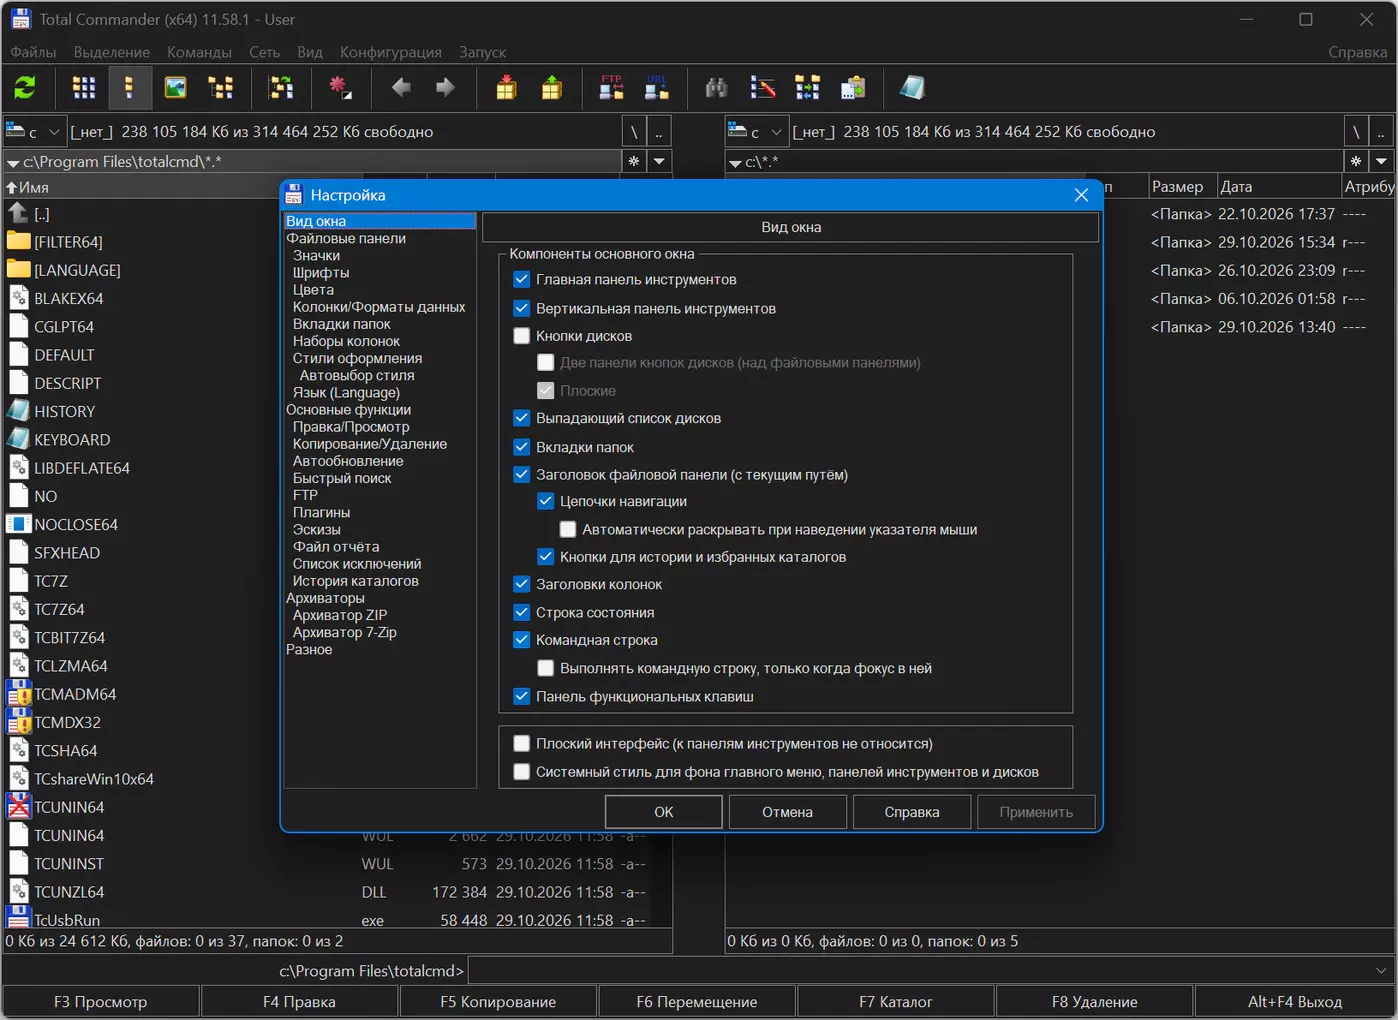The height and width of the screenshot is (1020, 1398).
Task: Switch to brief file list view icon
Action: coord(84,88)
